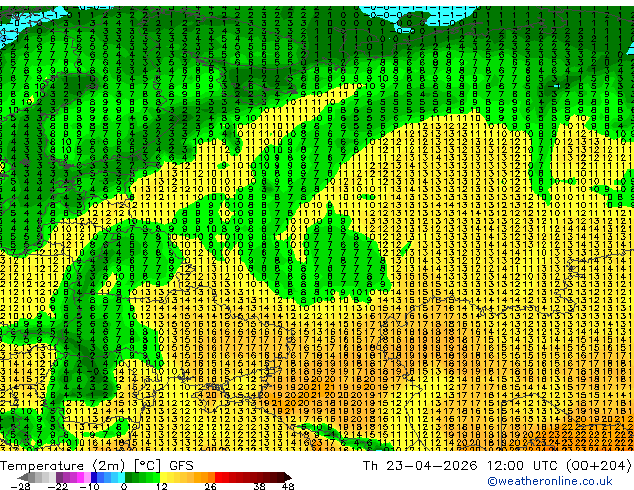This screenshot has height=490, width=634.
Task: Click the dark green legend swatch right of 0
Action: coord(129,477)
